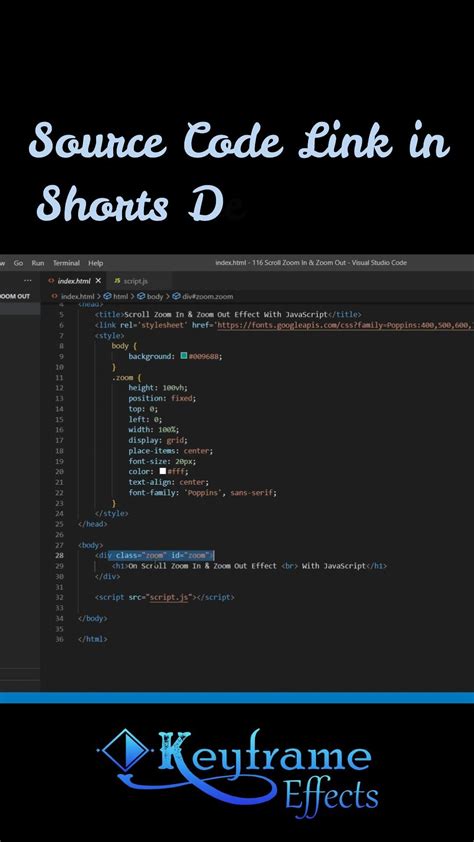Image resolution: width=474 pixels, height=842 pixels.
Task: Click the opening <body> tag line
Action: coord(90,545)
